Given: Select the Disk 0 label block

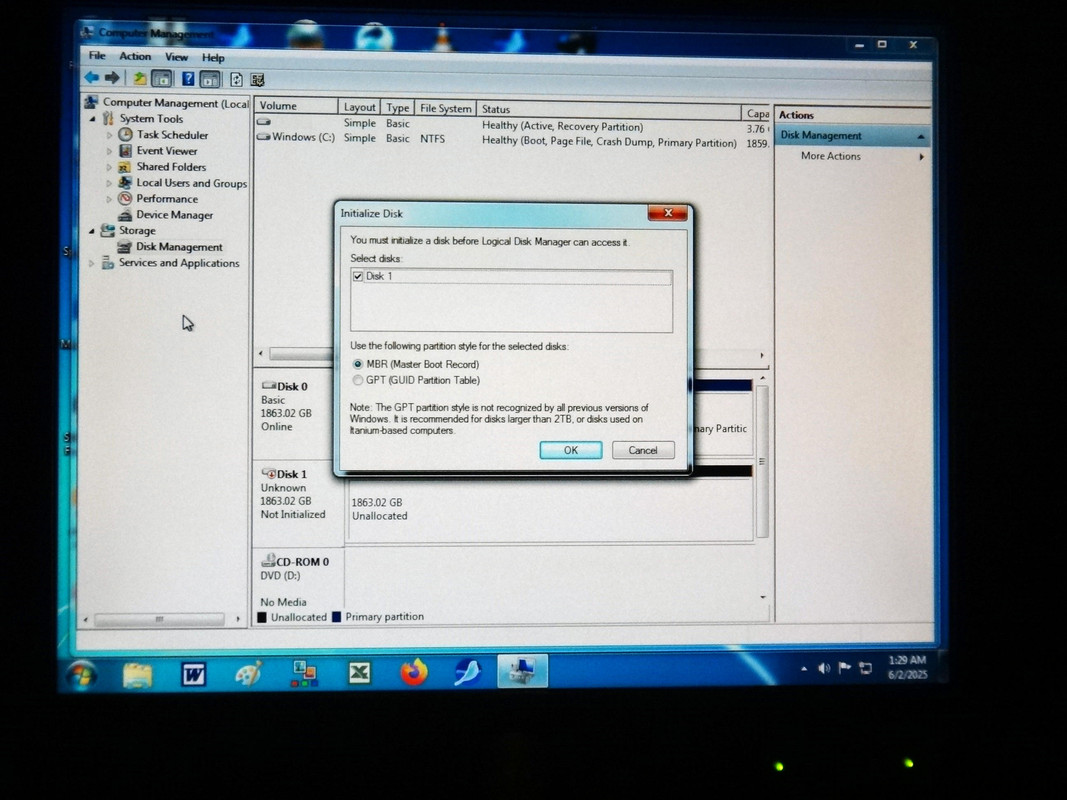Looking at the screenshot, I should 298,415.
